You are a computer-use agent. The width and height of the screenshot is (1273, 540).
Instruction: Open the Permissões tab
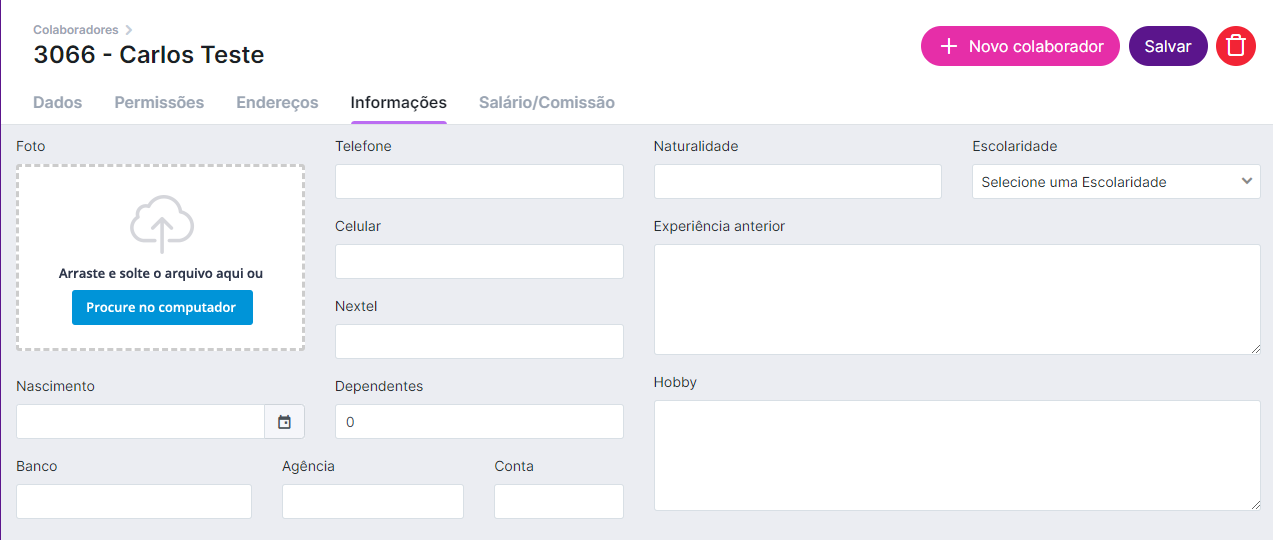tap(159, 102)
